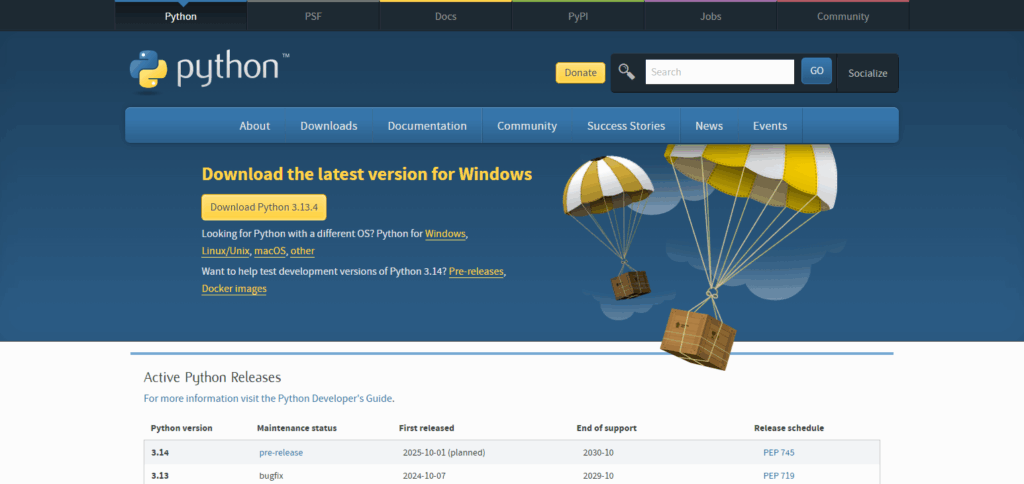Click 'Download the latest version for Windows' heading

pos(367,174)
